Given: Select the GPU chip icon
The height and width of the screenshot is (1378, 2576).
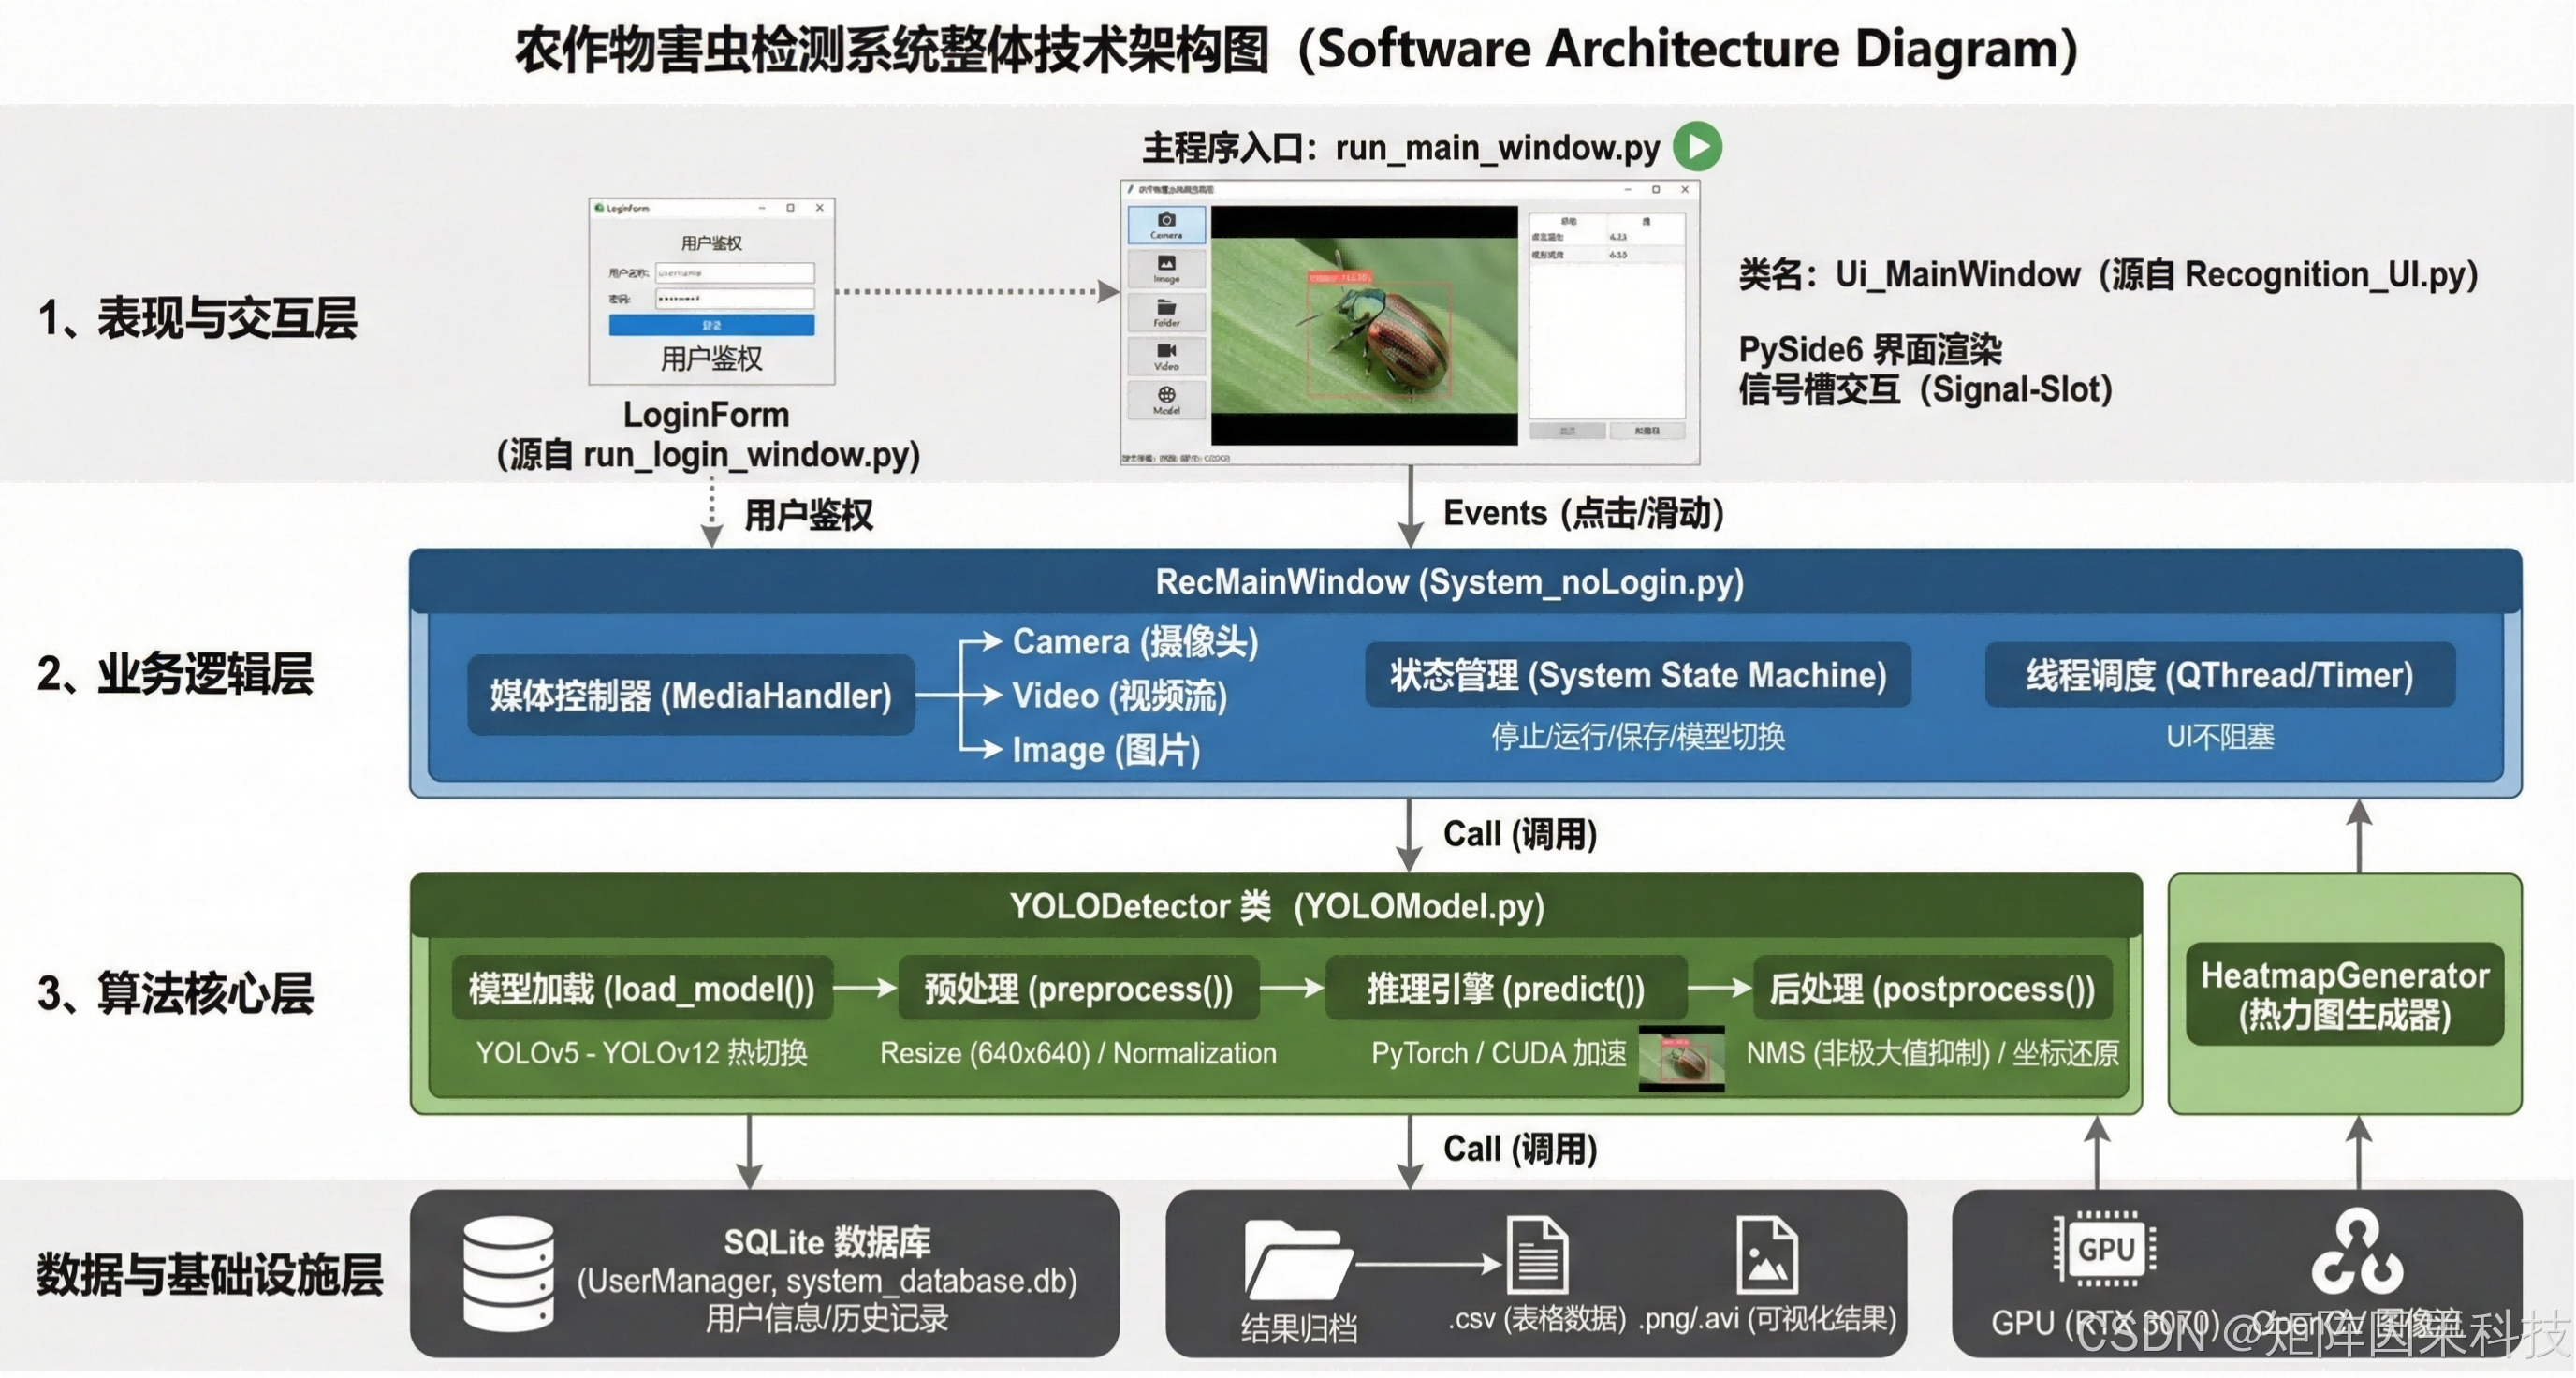Looking at the screenshot, I should (x=2105, y=1248).
